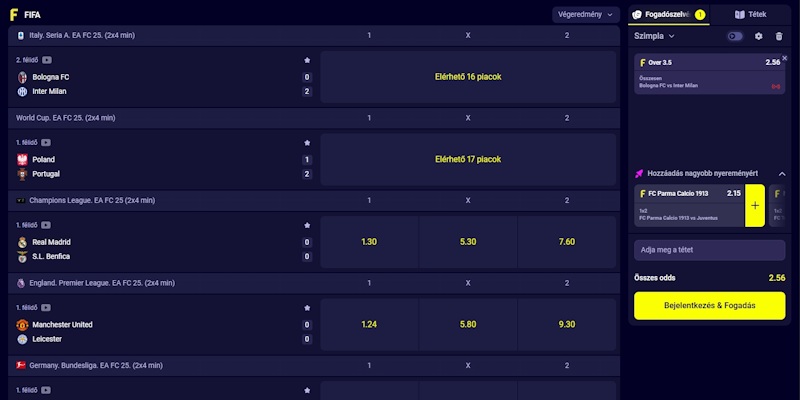
Task: Click the yellow F logo beside FIFA
Action: point(14,15)
